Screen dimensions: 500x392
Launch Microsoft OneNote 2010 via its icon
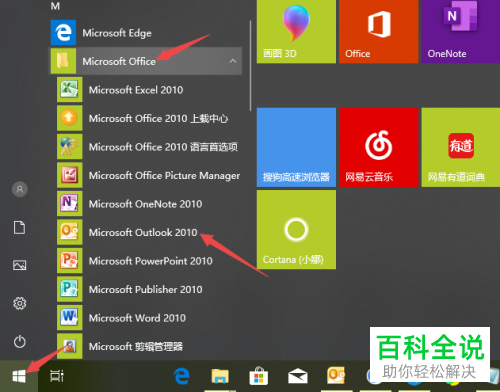(70, 204)
